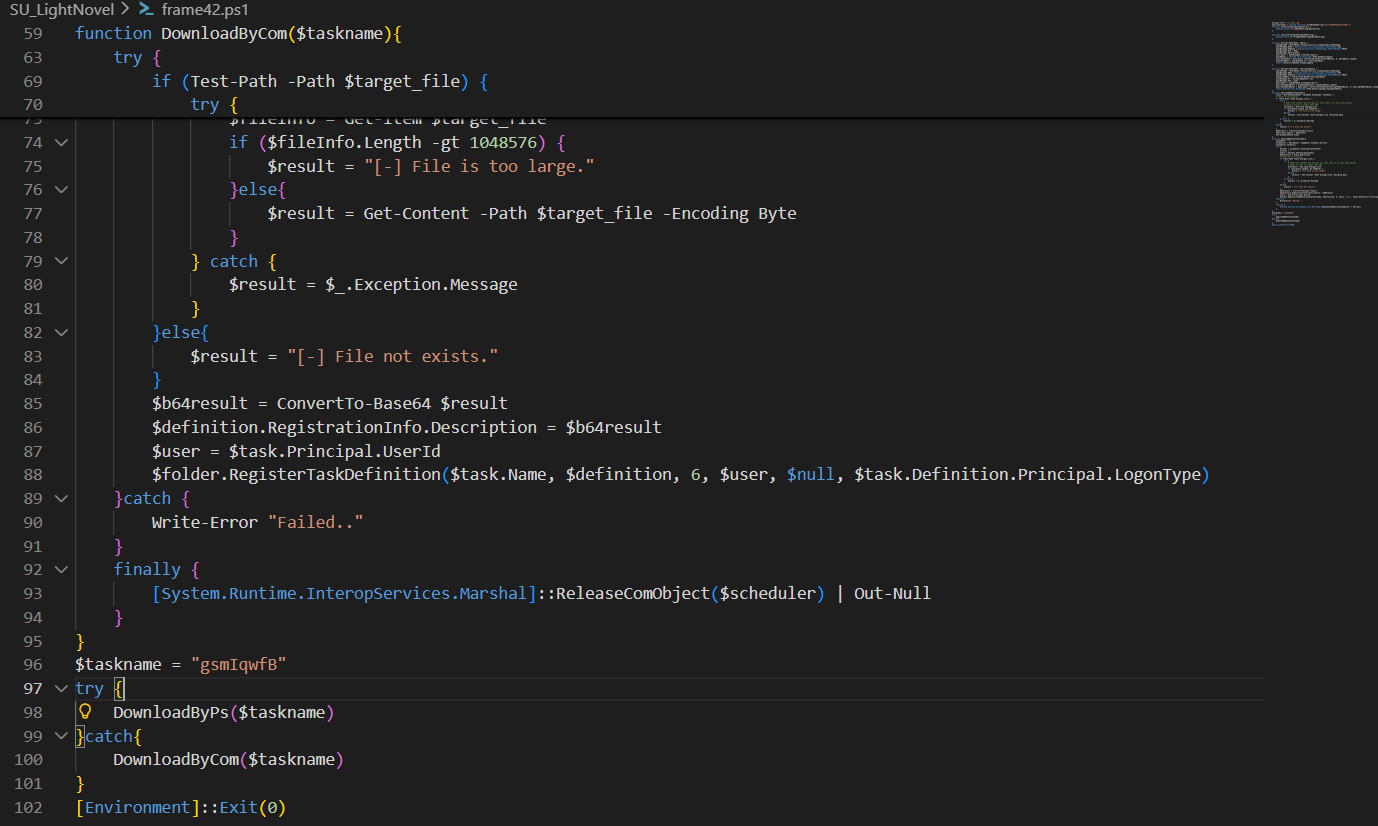The width and height of the screenshot is (1378, 826).
Task: Click the lightbulb code action icon
Action: point(85,712)
